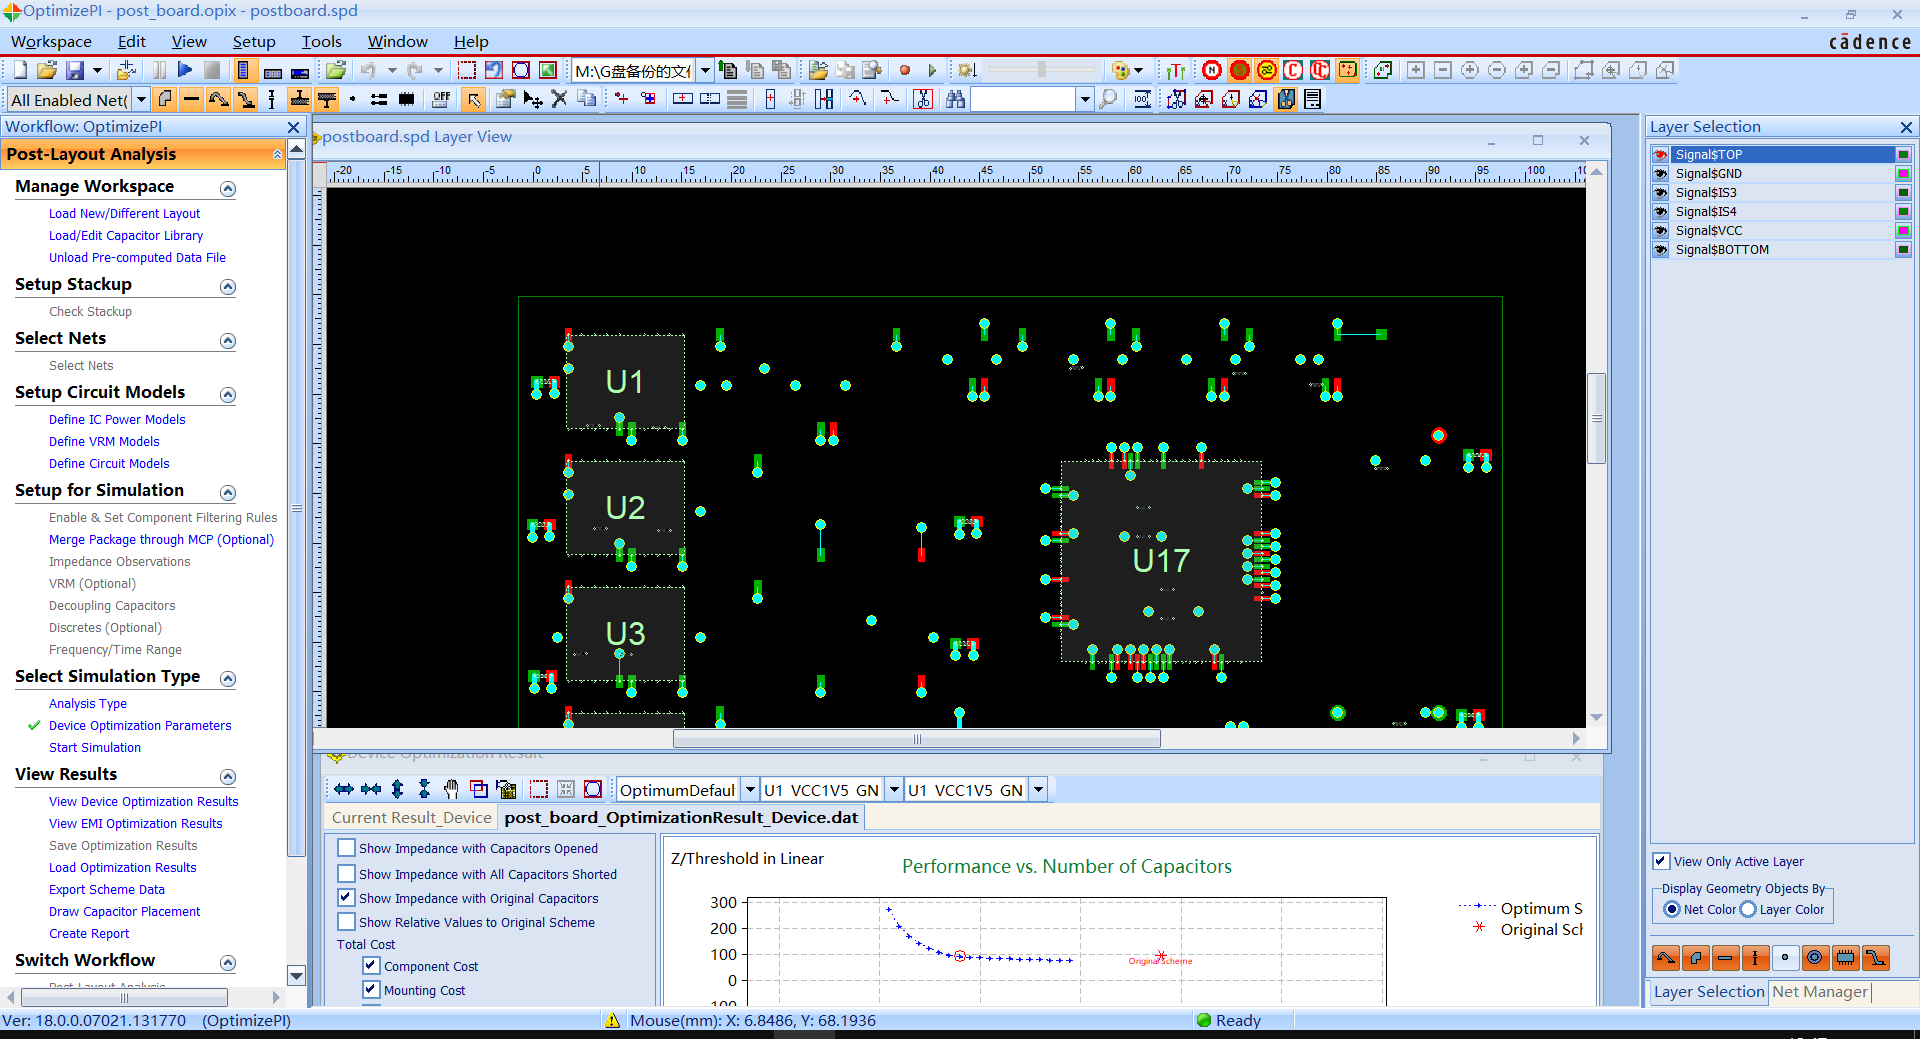Enable Show Relative Values to Original Scheme
1920x1039 pixels.
tap(346, 922)
